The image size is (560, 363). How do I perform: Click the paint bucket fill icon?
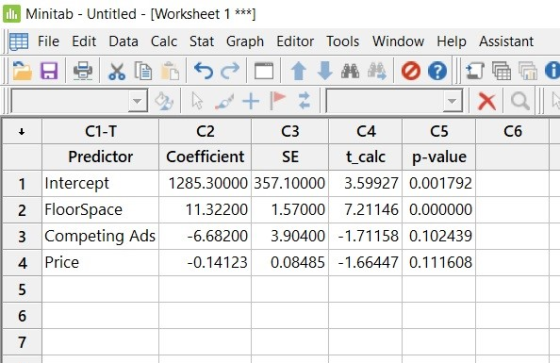pos(164,101)
